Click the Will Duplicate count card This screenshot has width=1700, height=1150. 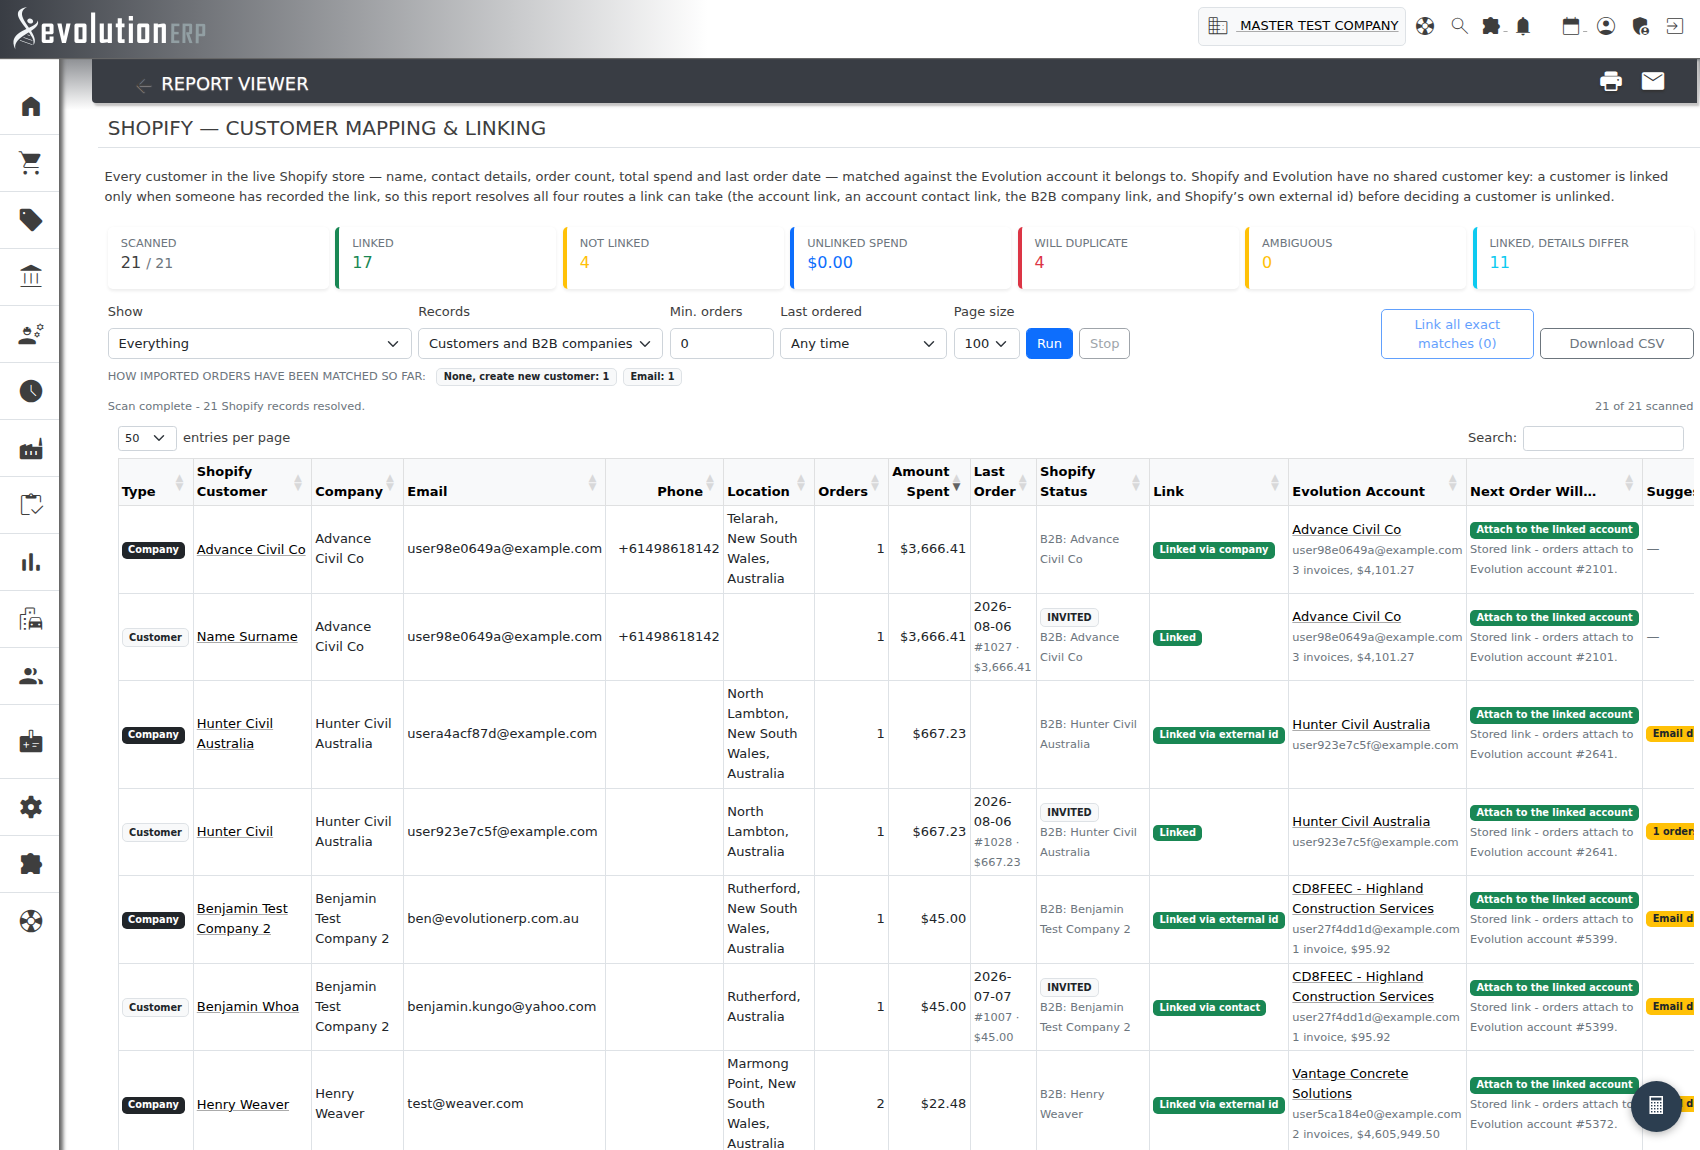pyautogui.click(x=1128, y=257)
